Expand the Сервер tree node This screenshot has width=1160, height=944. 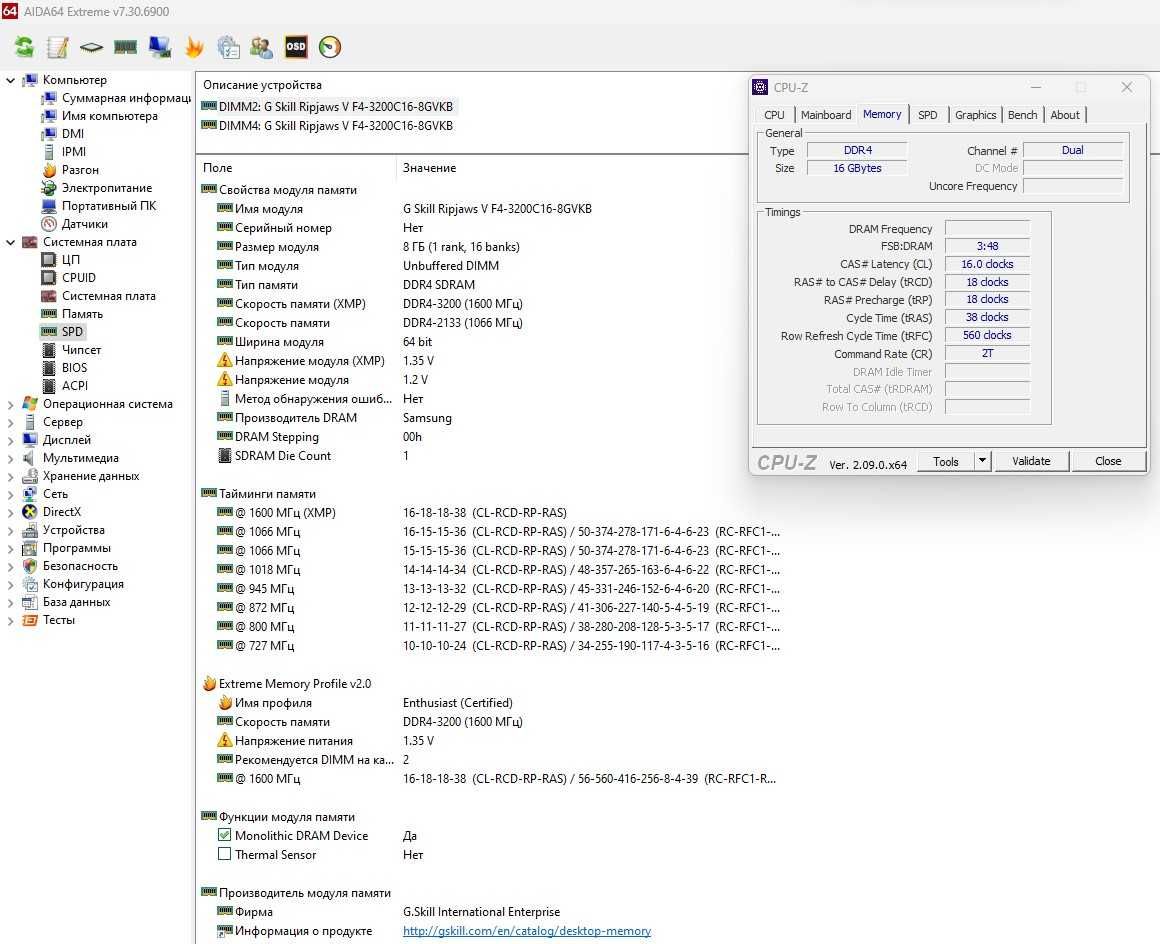pos(10,422)
